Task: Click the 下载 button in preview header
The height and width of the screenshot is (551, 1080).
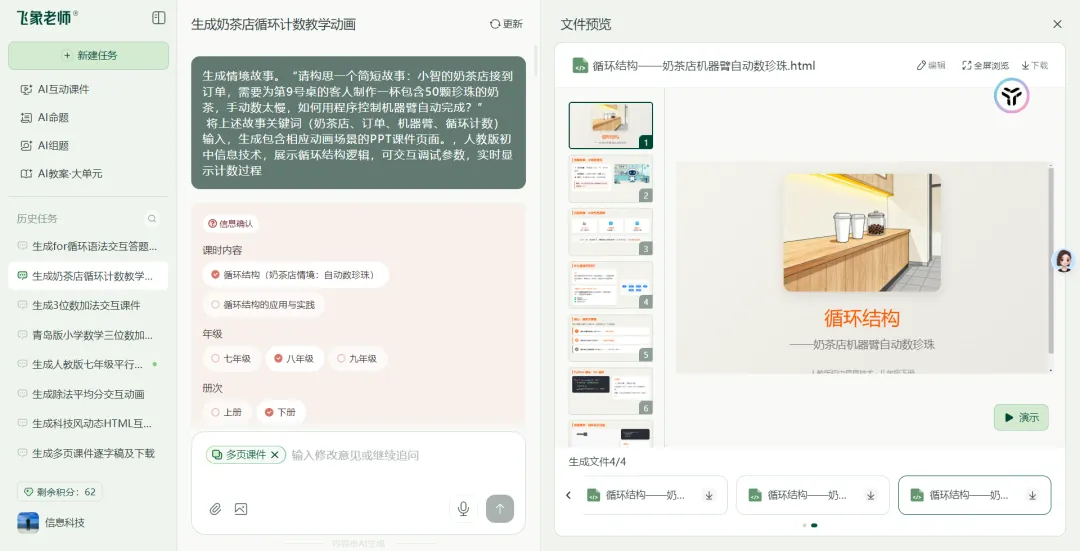Action: [x=1035, y=65]
